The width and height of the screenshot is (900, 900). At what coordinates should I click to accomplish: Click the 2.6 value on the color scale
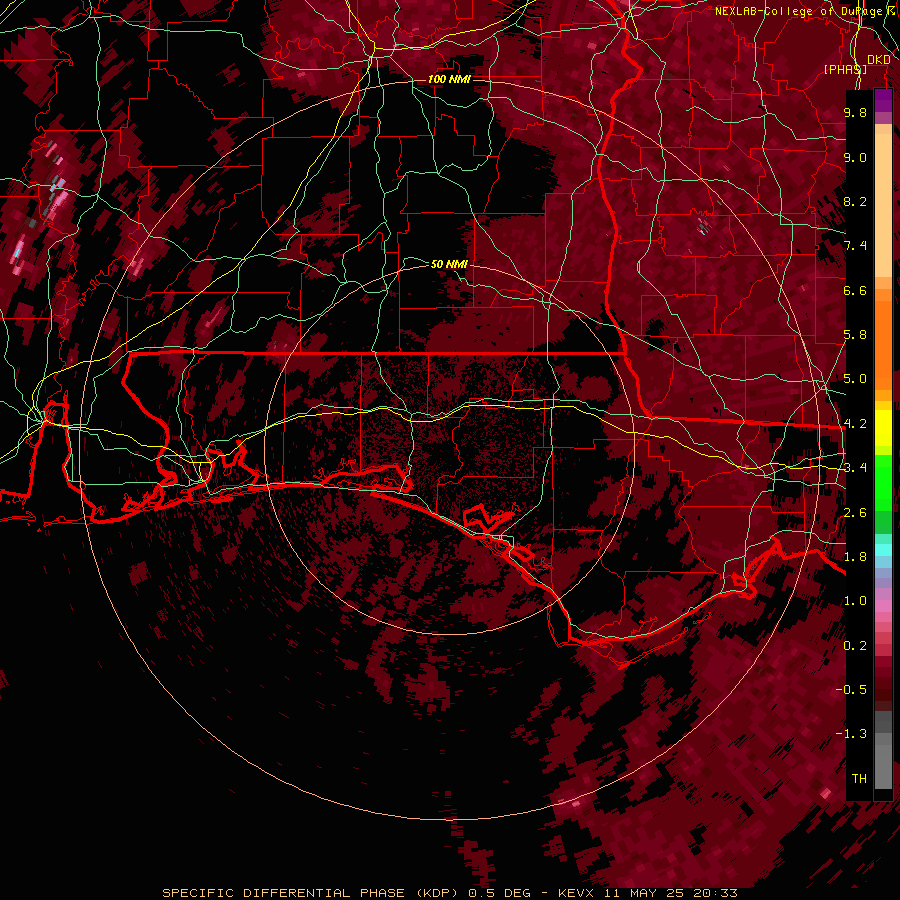(x=855, y=513)
